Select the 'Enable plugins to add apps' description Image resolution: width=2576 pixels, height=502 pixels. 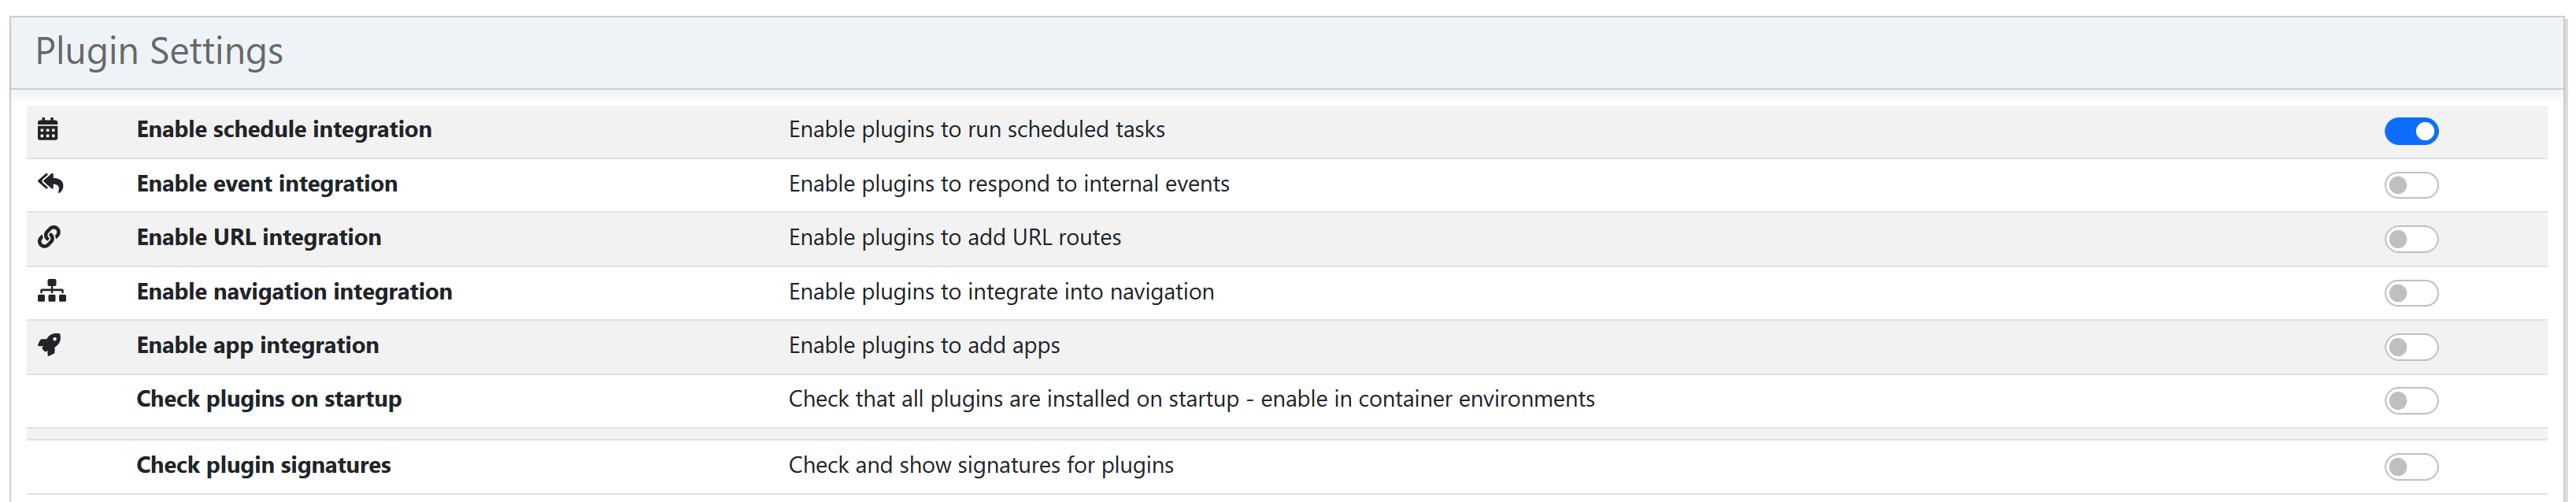coord(923,345)
